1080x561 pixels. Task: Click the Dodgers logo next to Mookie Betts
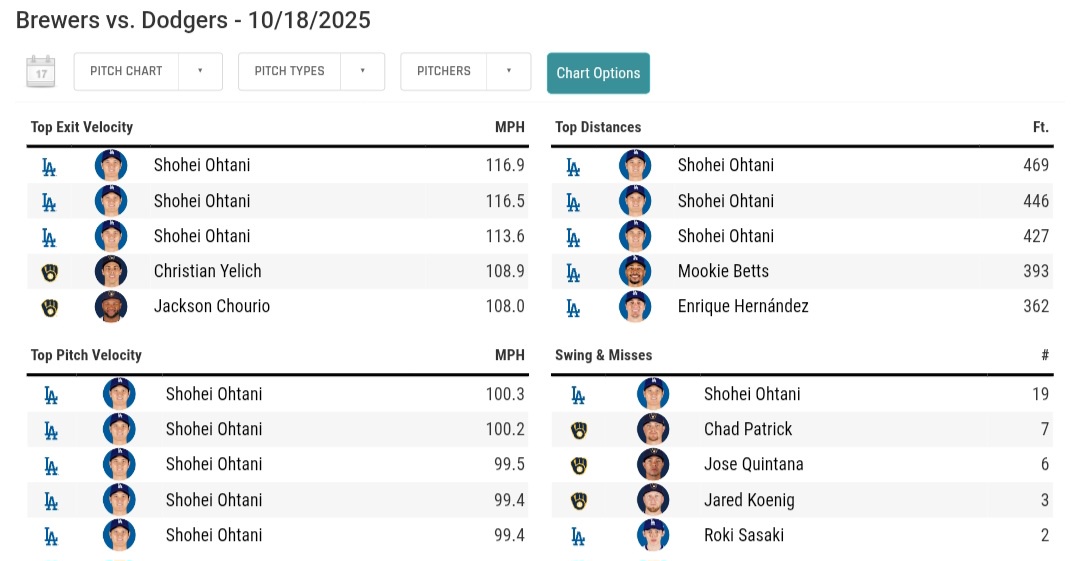pos(573,272)
